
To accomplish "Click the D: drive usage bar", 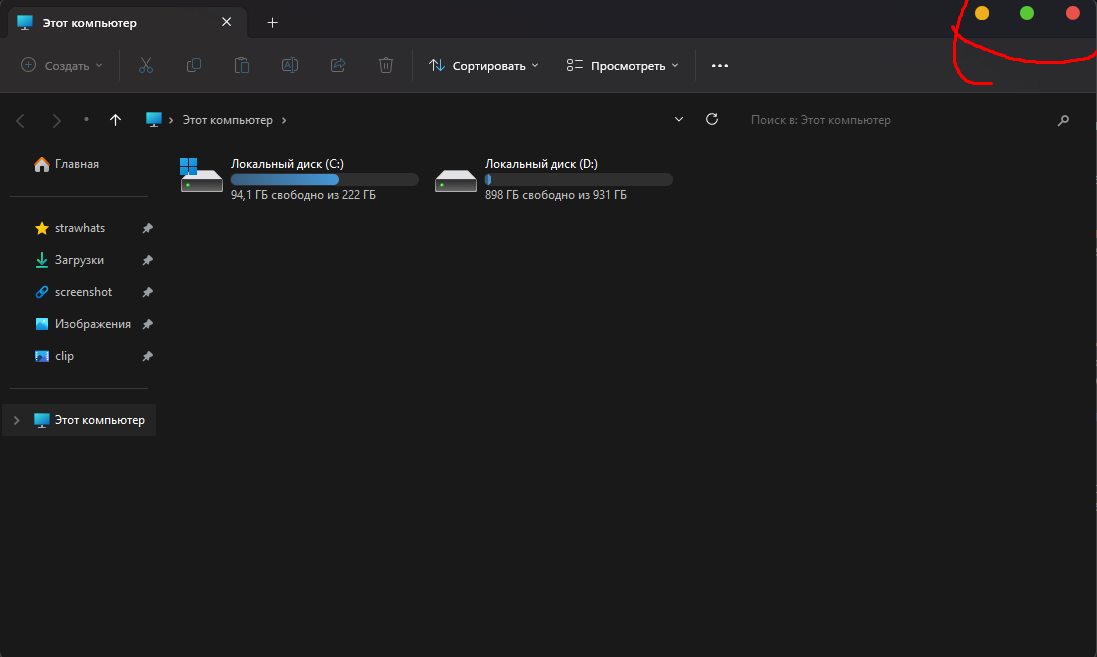I will 579,180.
